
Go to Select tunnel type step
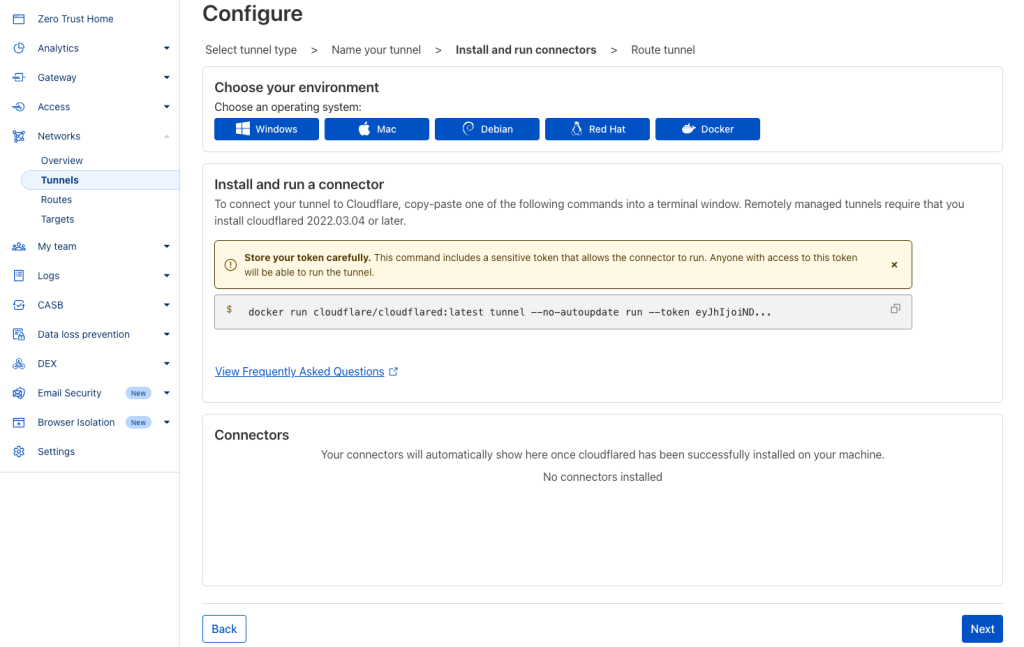coord(251,50)
